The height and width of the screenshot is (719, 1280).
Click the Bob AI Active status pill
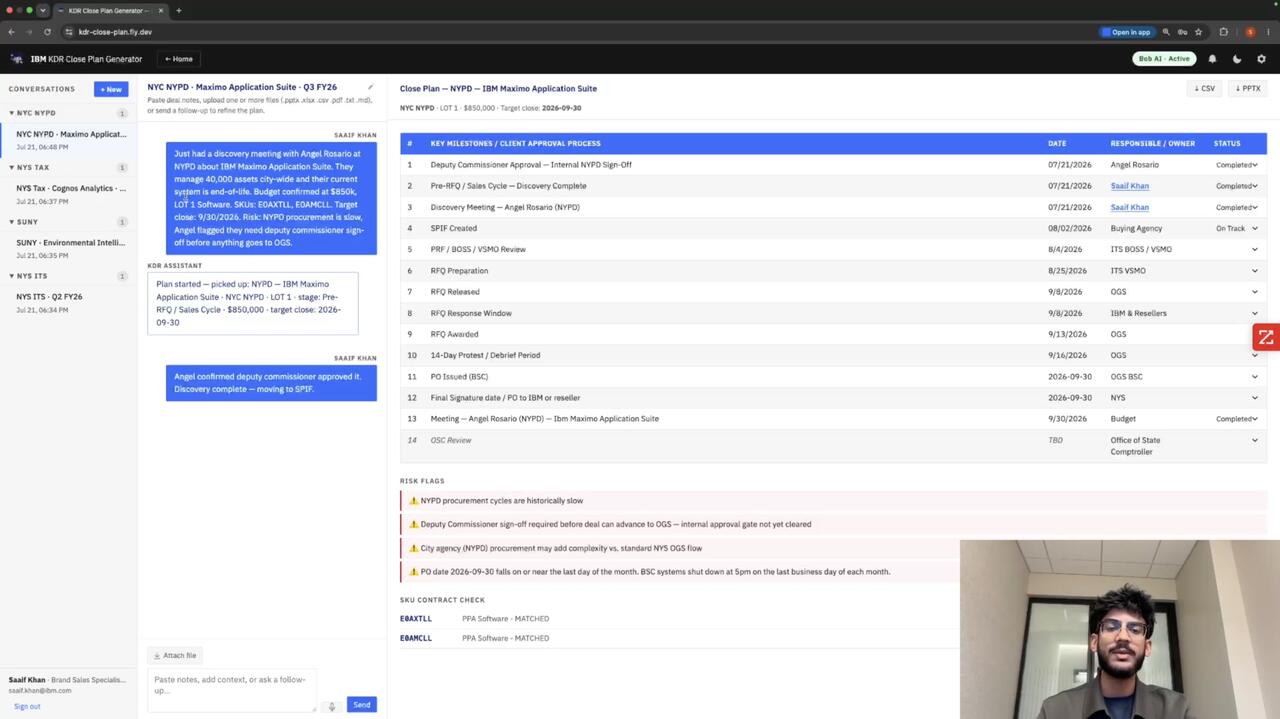1164,59
